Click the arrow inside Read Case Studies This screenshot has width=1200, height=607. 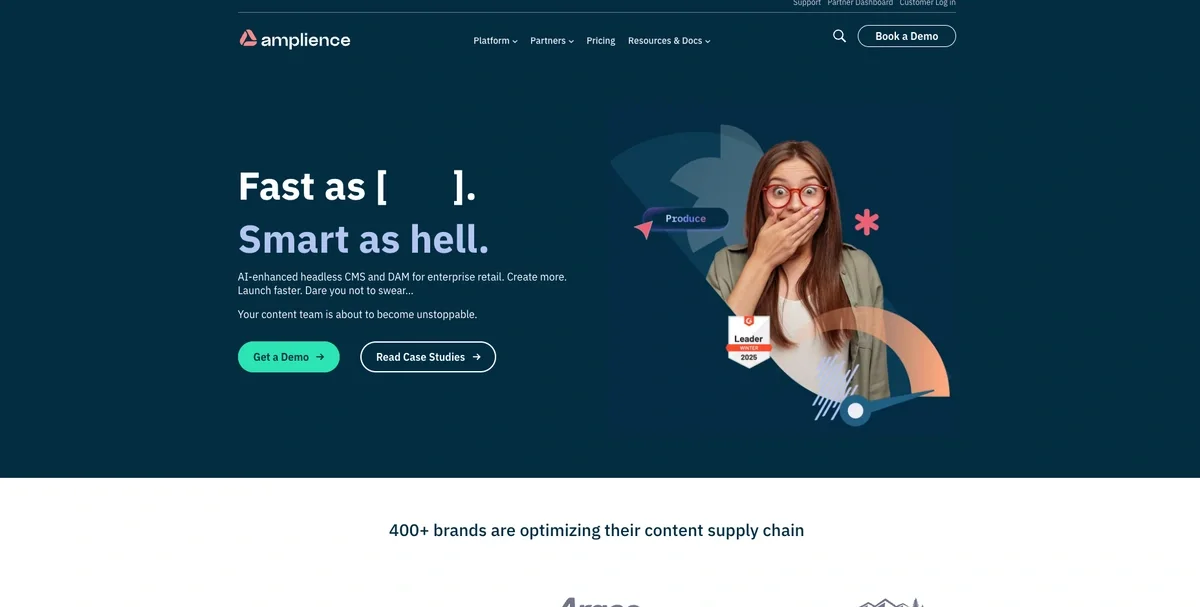coord(476,357)
